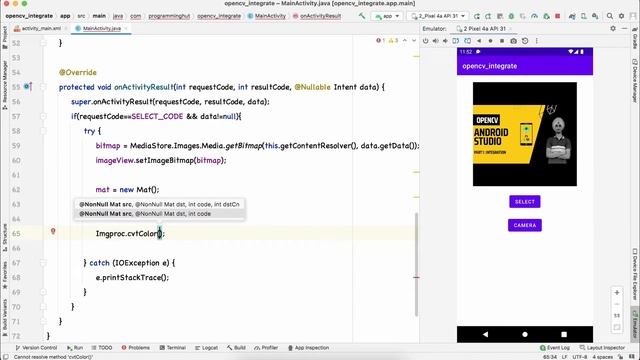Click the onActivityResult breadcrumb item
640x360 pixels.
pos(317,16)
